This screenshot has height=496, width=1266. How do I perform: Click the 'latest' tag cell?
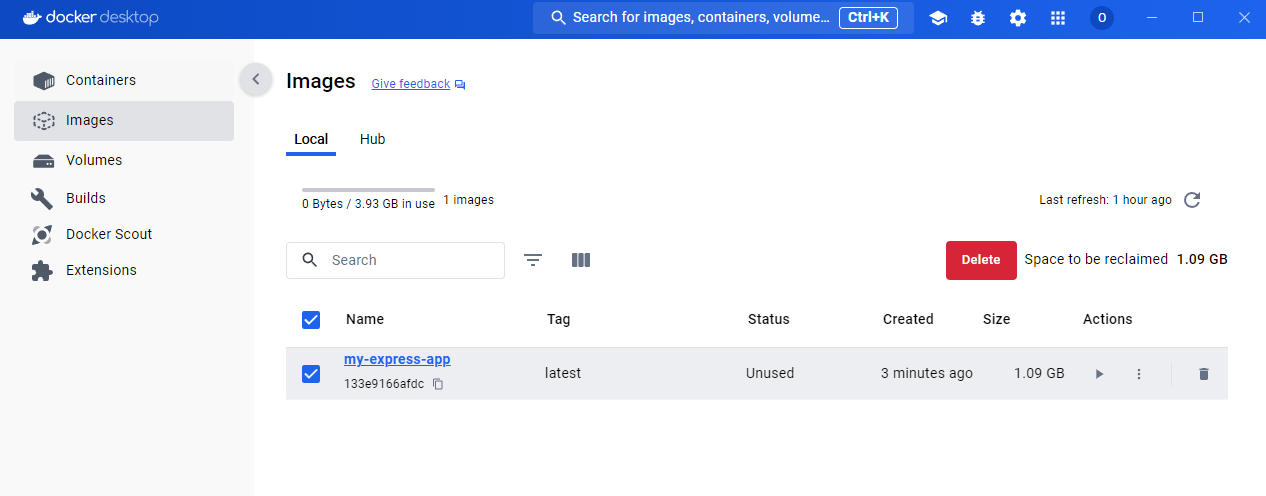[563, 373]
